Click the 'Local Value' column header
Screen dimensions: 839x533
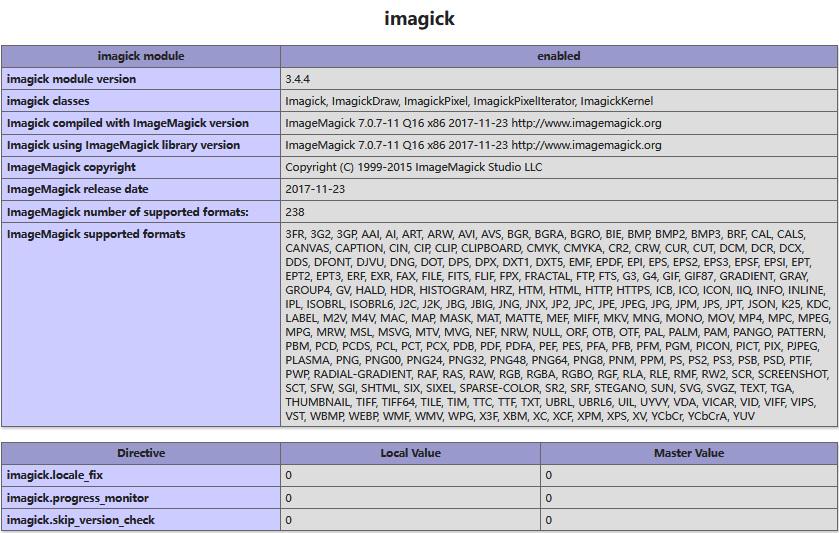pyautogui.click(x=410, y=453)
